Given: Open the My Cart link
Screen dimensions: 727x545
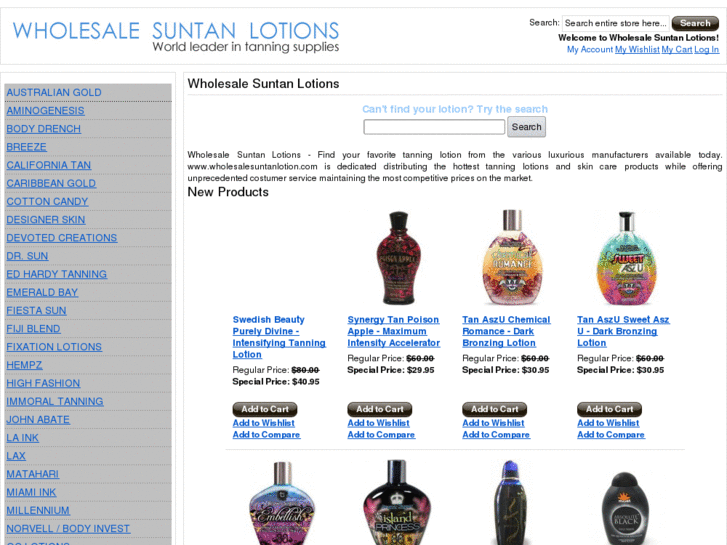Looking at the screenshot, I should pos(676,50).
